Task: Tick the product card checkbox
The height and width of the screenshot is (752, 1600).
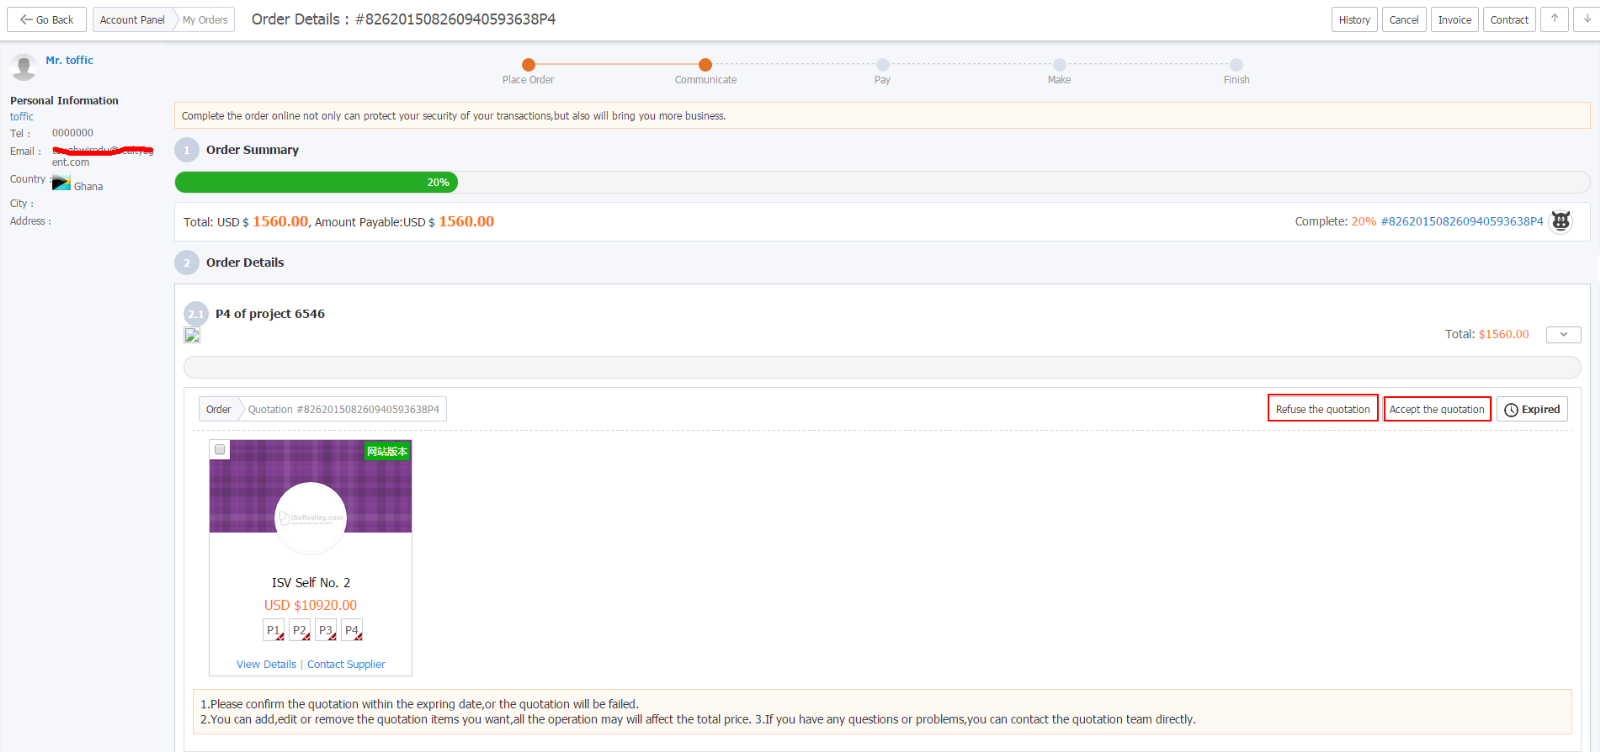Action: [220, 450]
